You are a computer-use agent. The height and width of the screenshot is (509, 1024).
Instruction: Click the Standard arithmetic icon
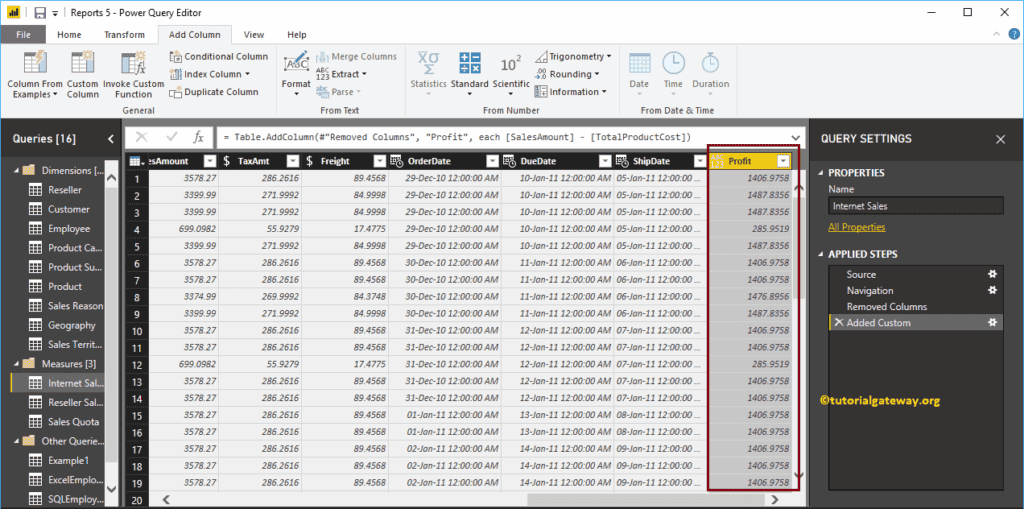pyautogui.click(x=469, y=64)
